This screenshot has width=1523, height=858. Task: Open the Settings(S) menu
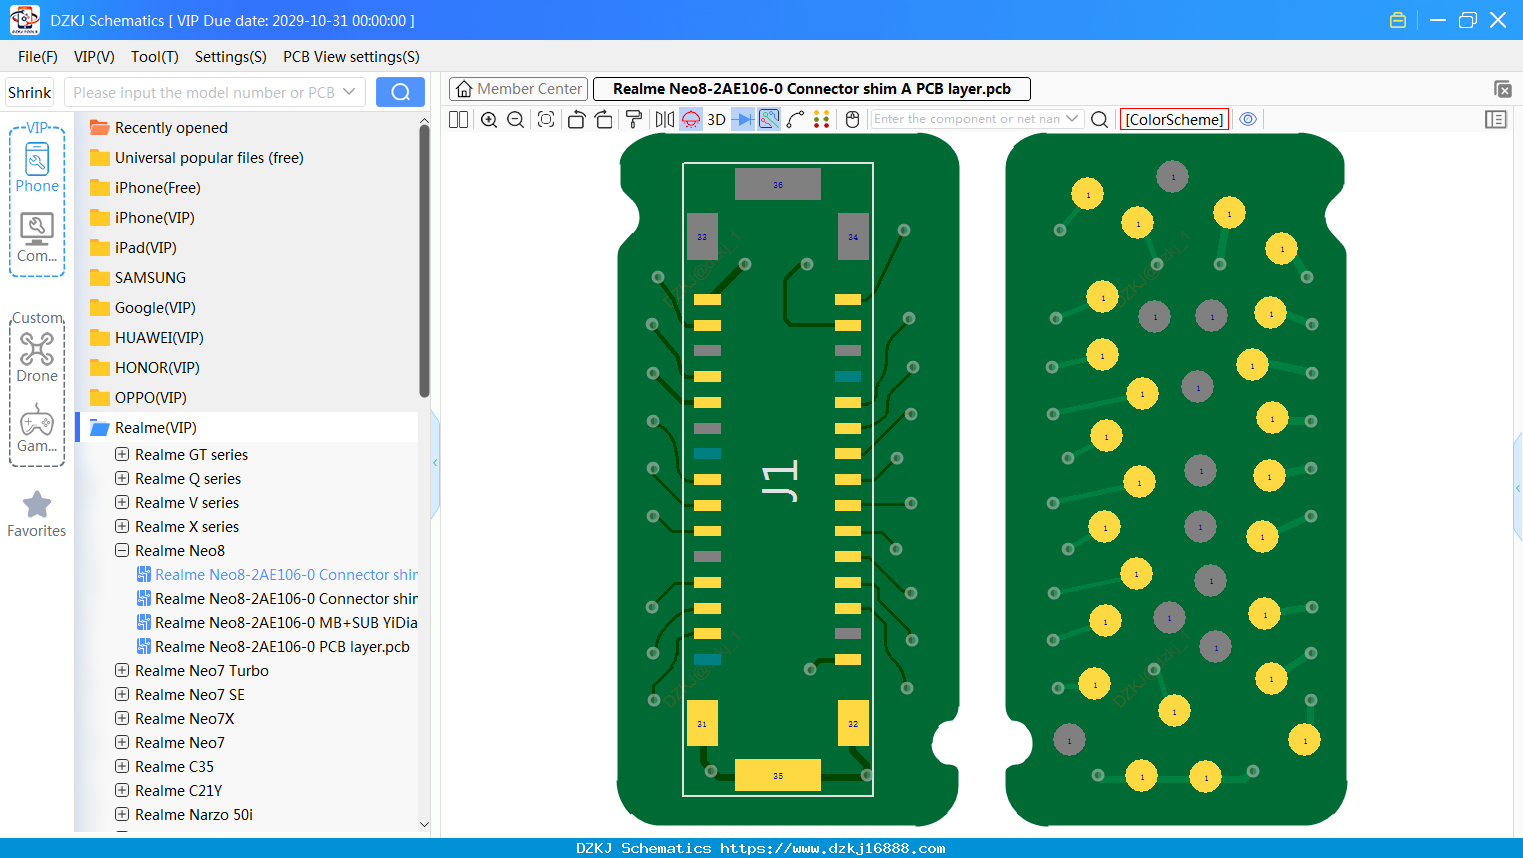point(230,56)
